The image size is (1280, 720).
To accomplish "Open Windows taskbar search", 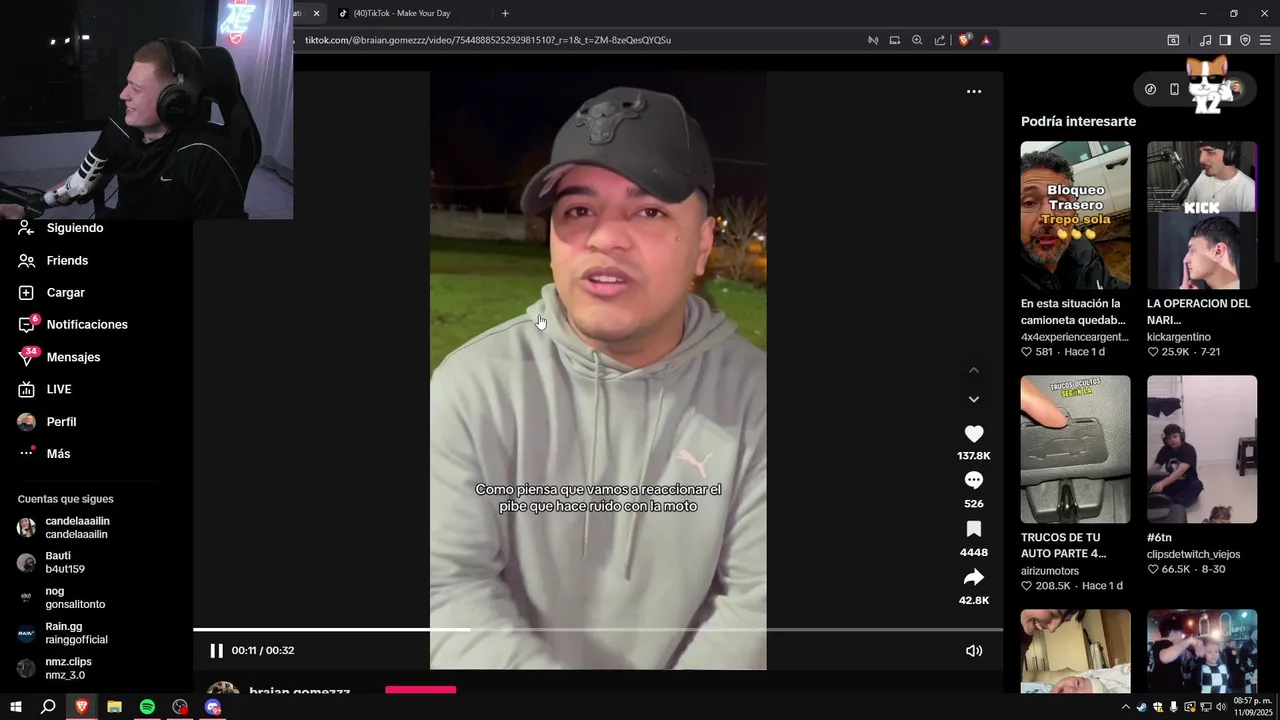I will (48, 707).
